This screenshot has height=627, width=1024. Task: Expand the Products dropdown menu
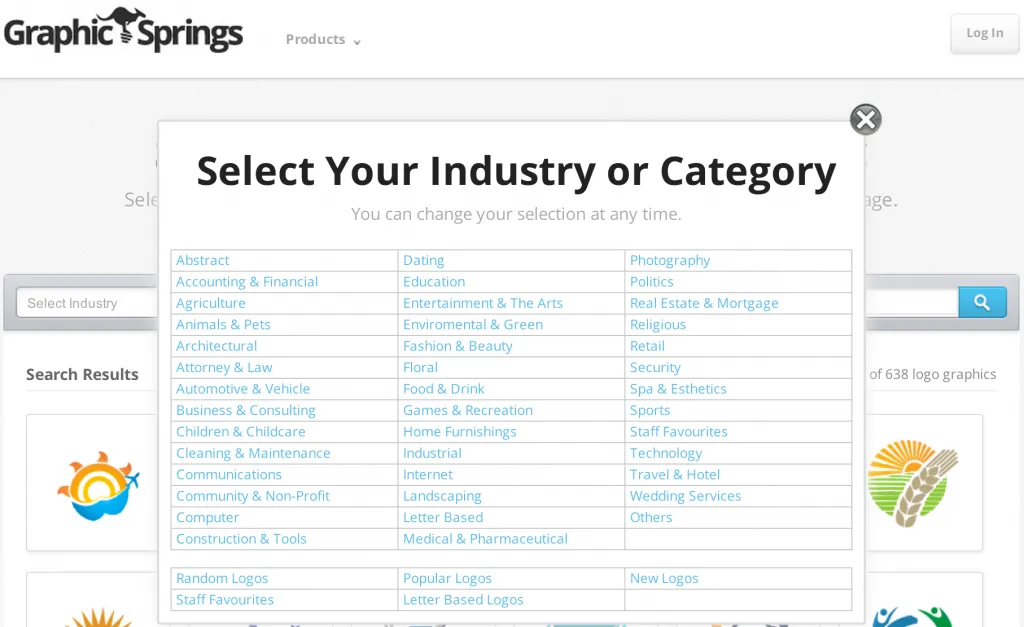[323, 40]
